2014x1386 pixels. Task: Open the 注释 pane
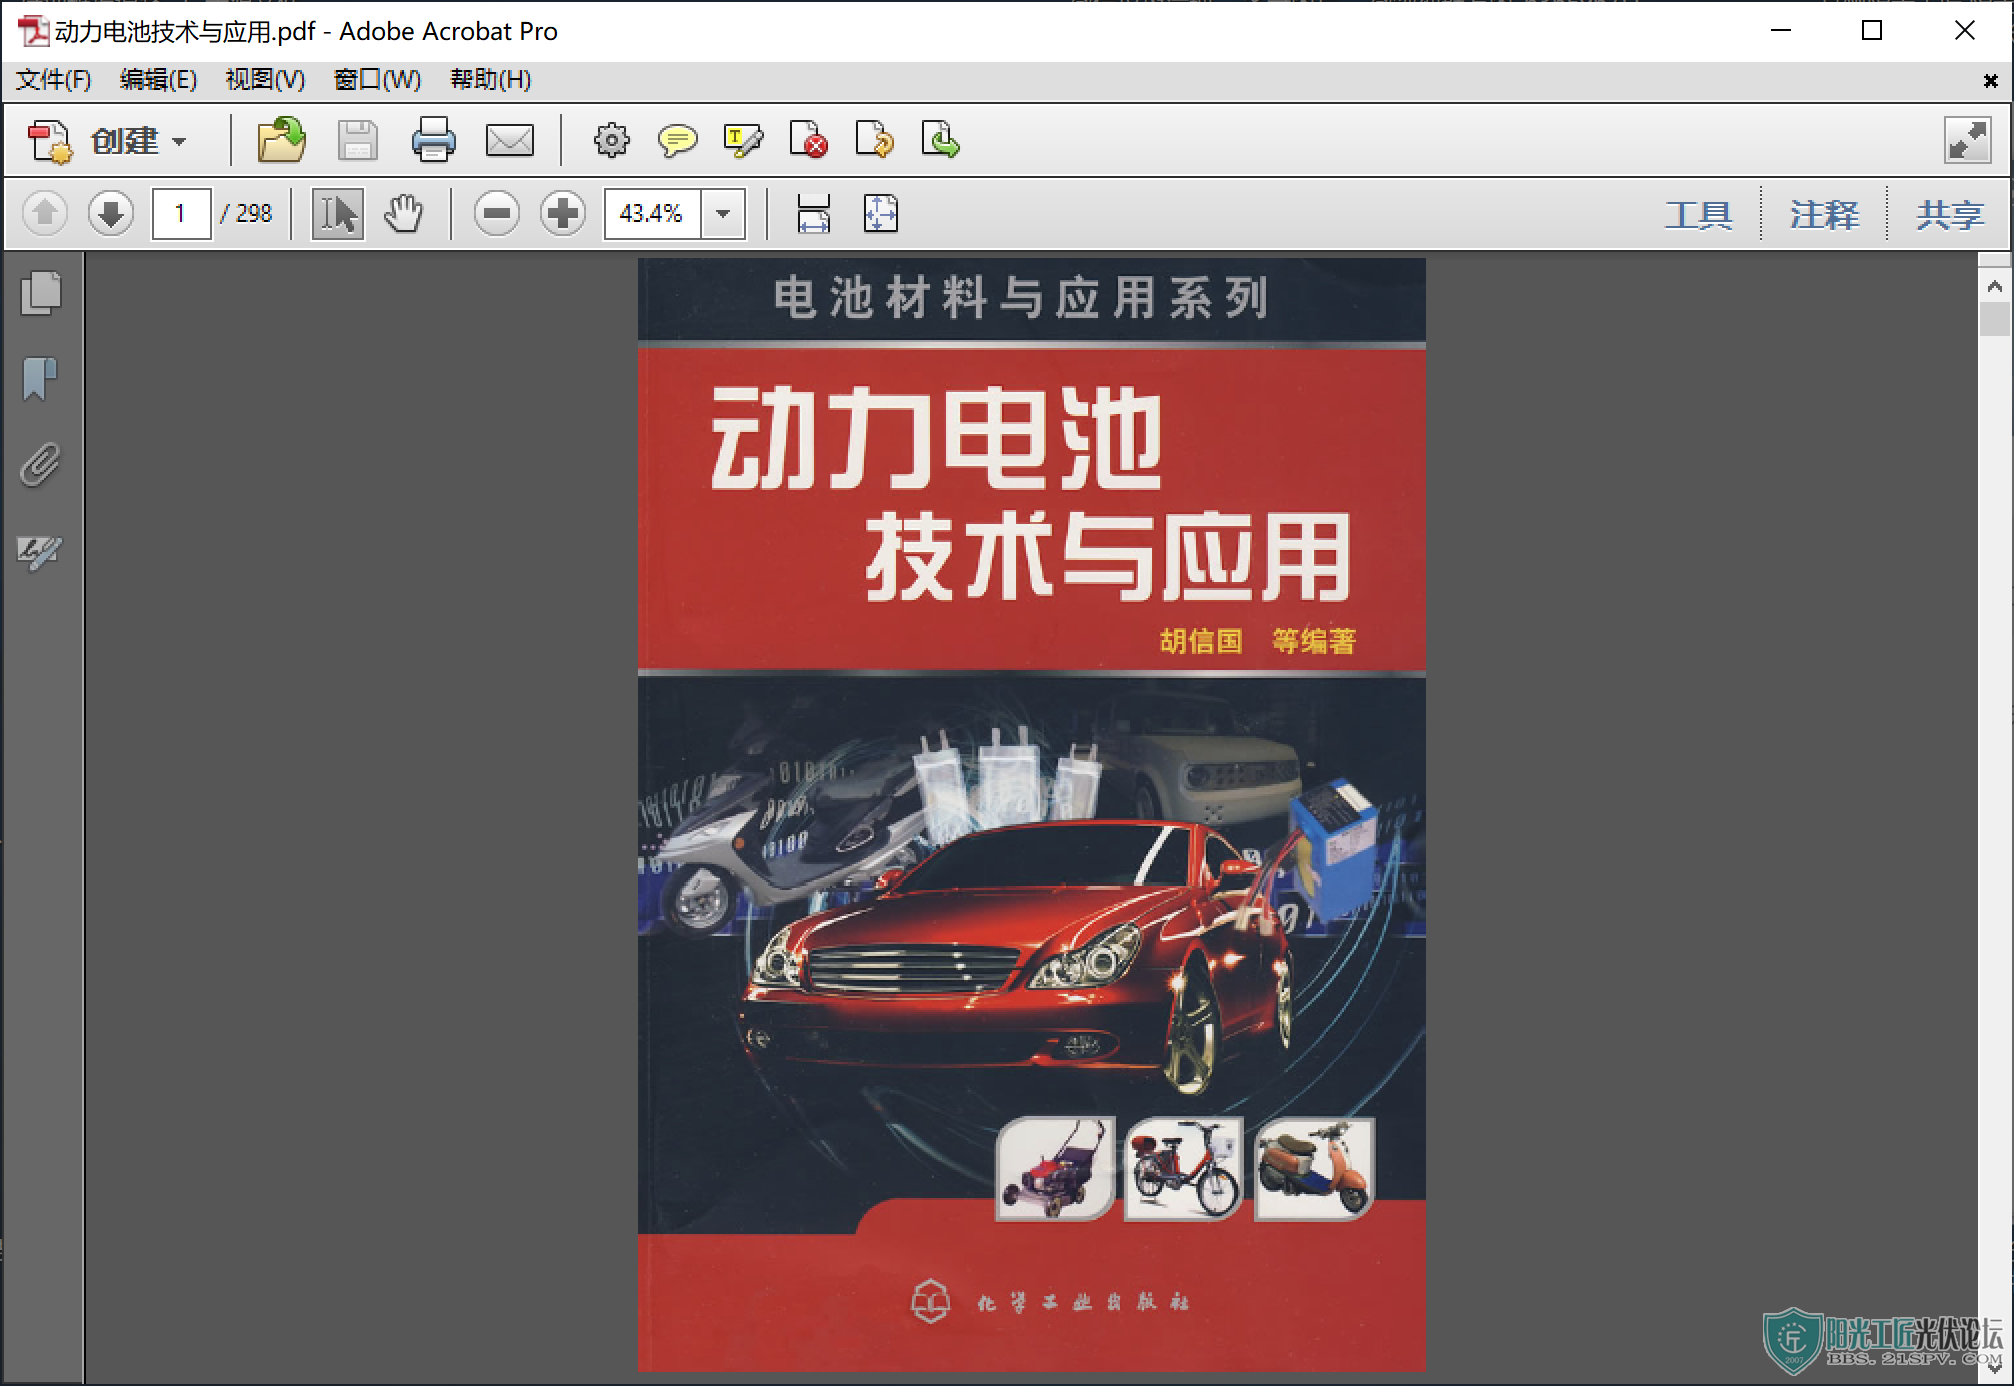coord(1824,215)
